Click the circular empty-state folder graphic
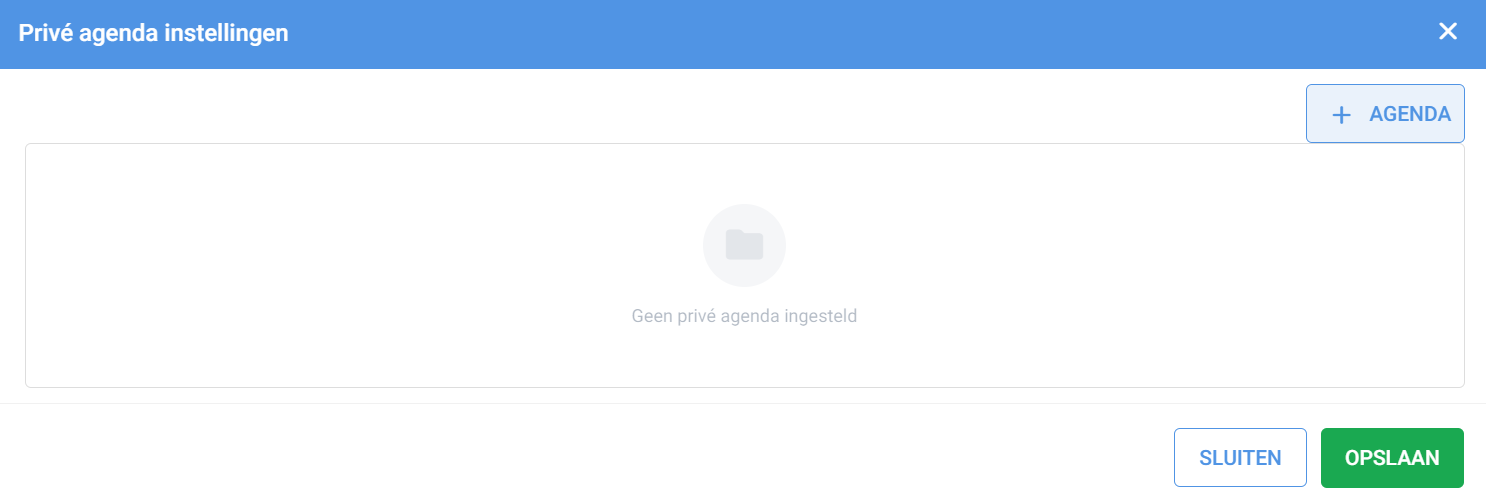 point(744,245)
